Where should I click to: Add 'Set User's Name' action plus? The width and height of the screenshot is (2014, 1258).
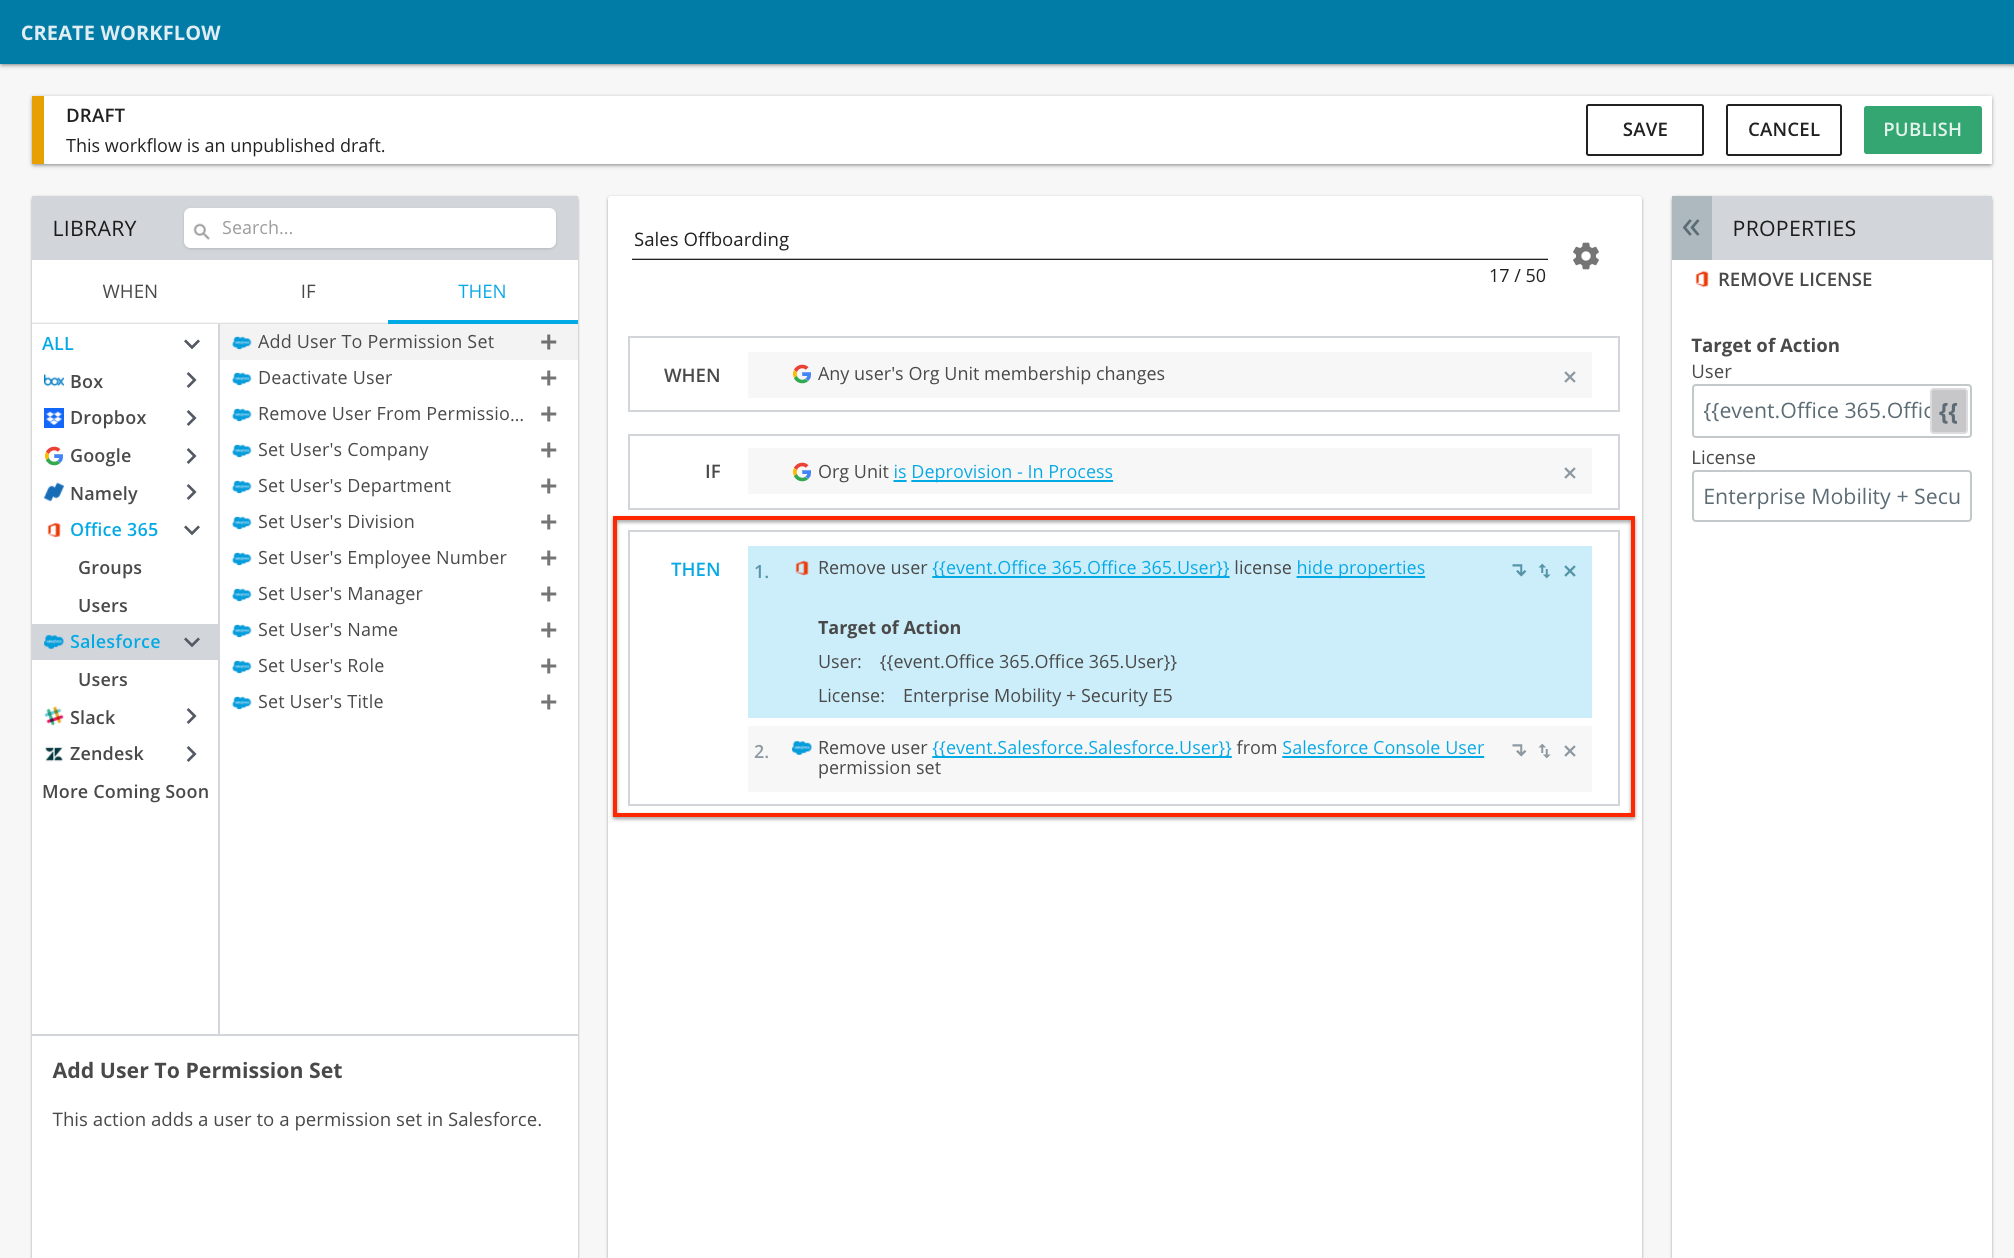coord(548,630)
